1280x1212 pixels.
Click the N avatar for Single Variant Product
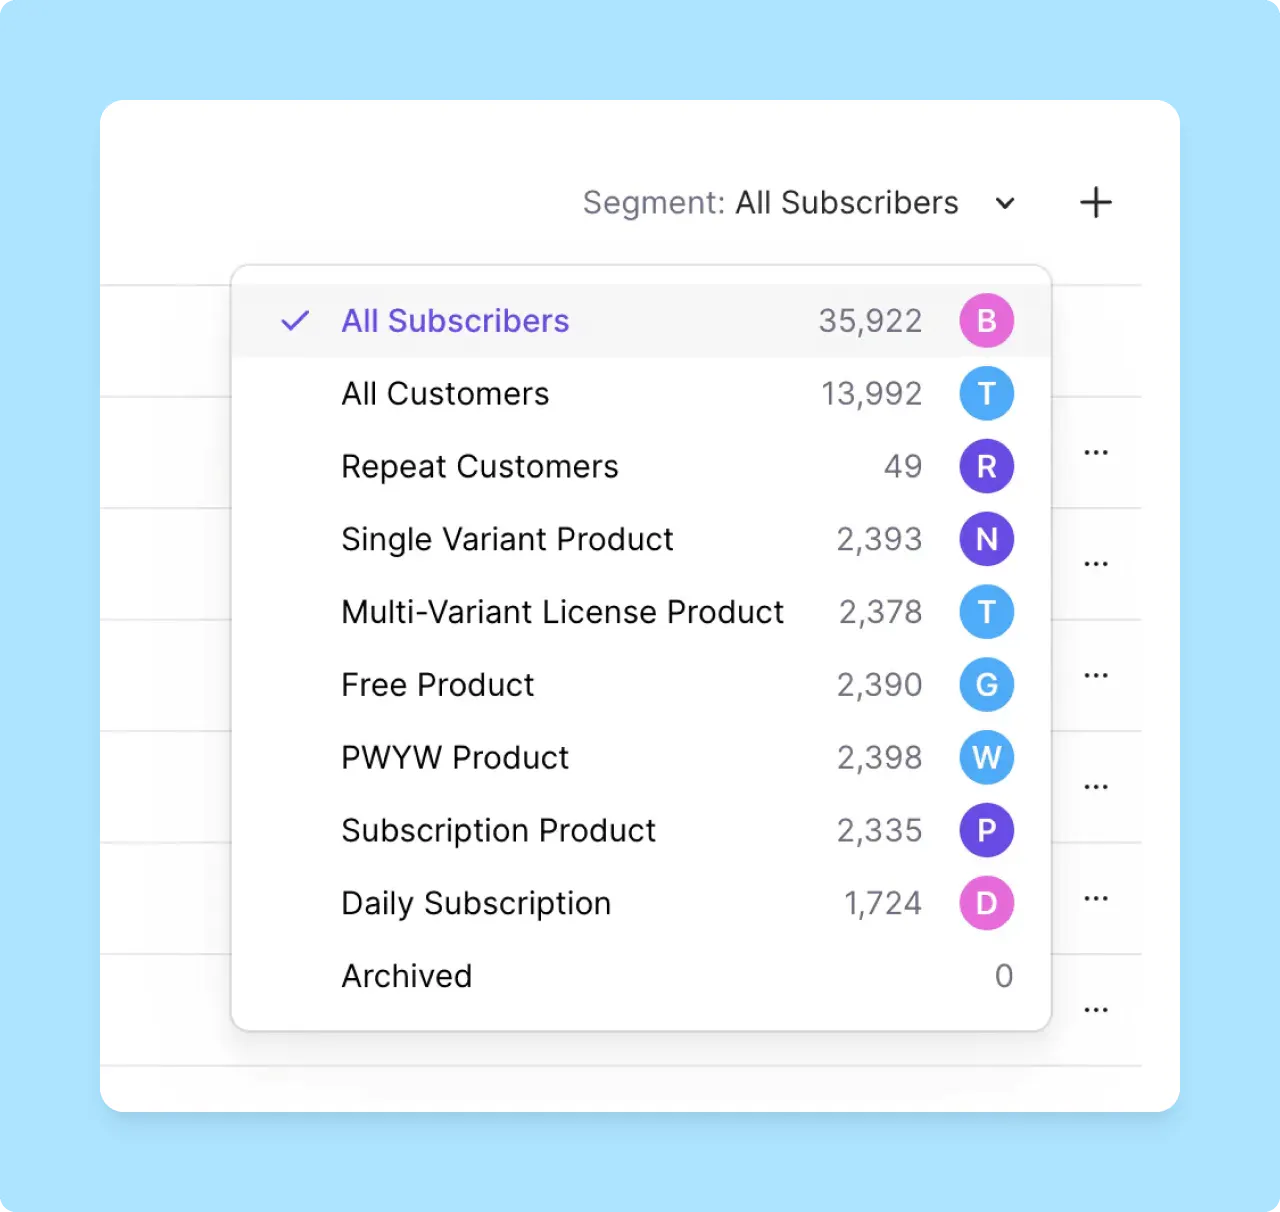pos(986,539)
